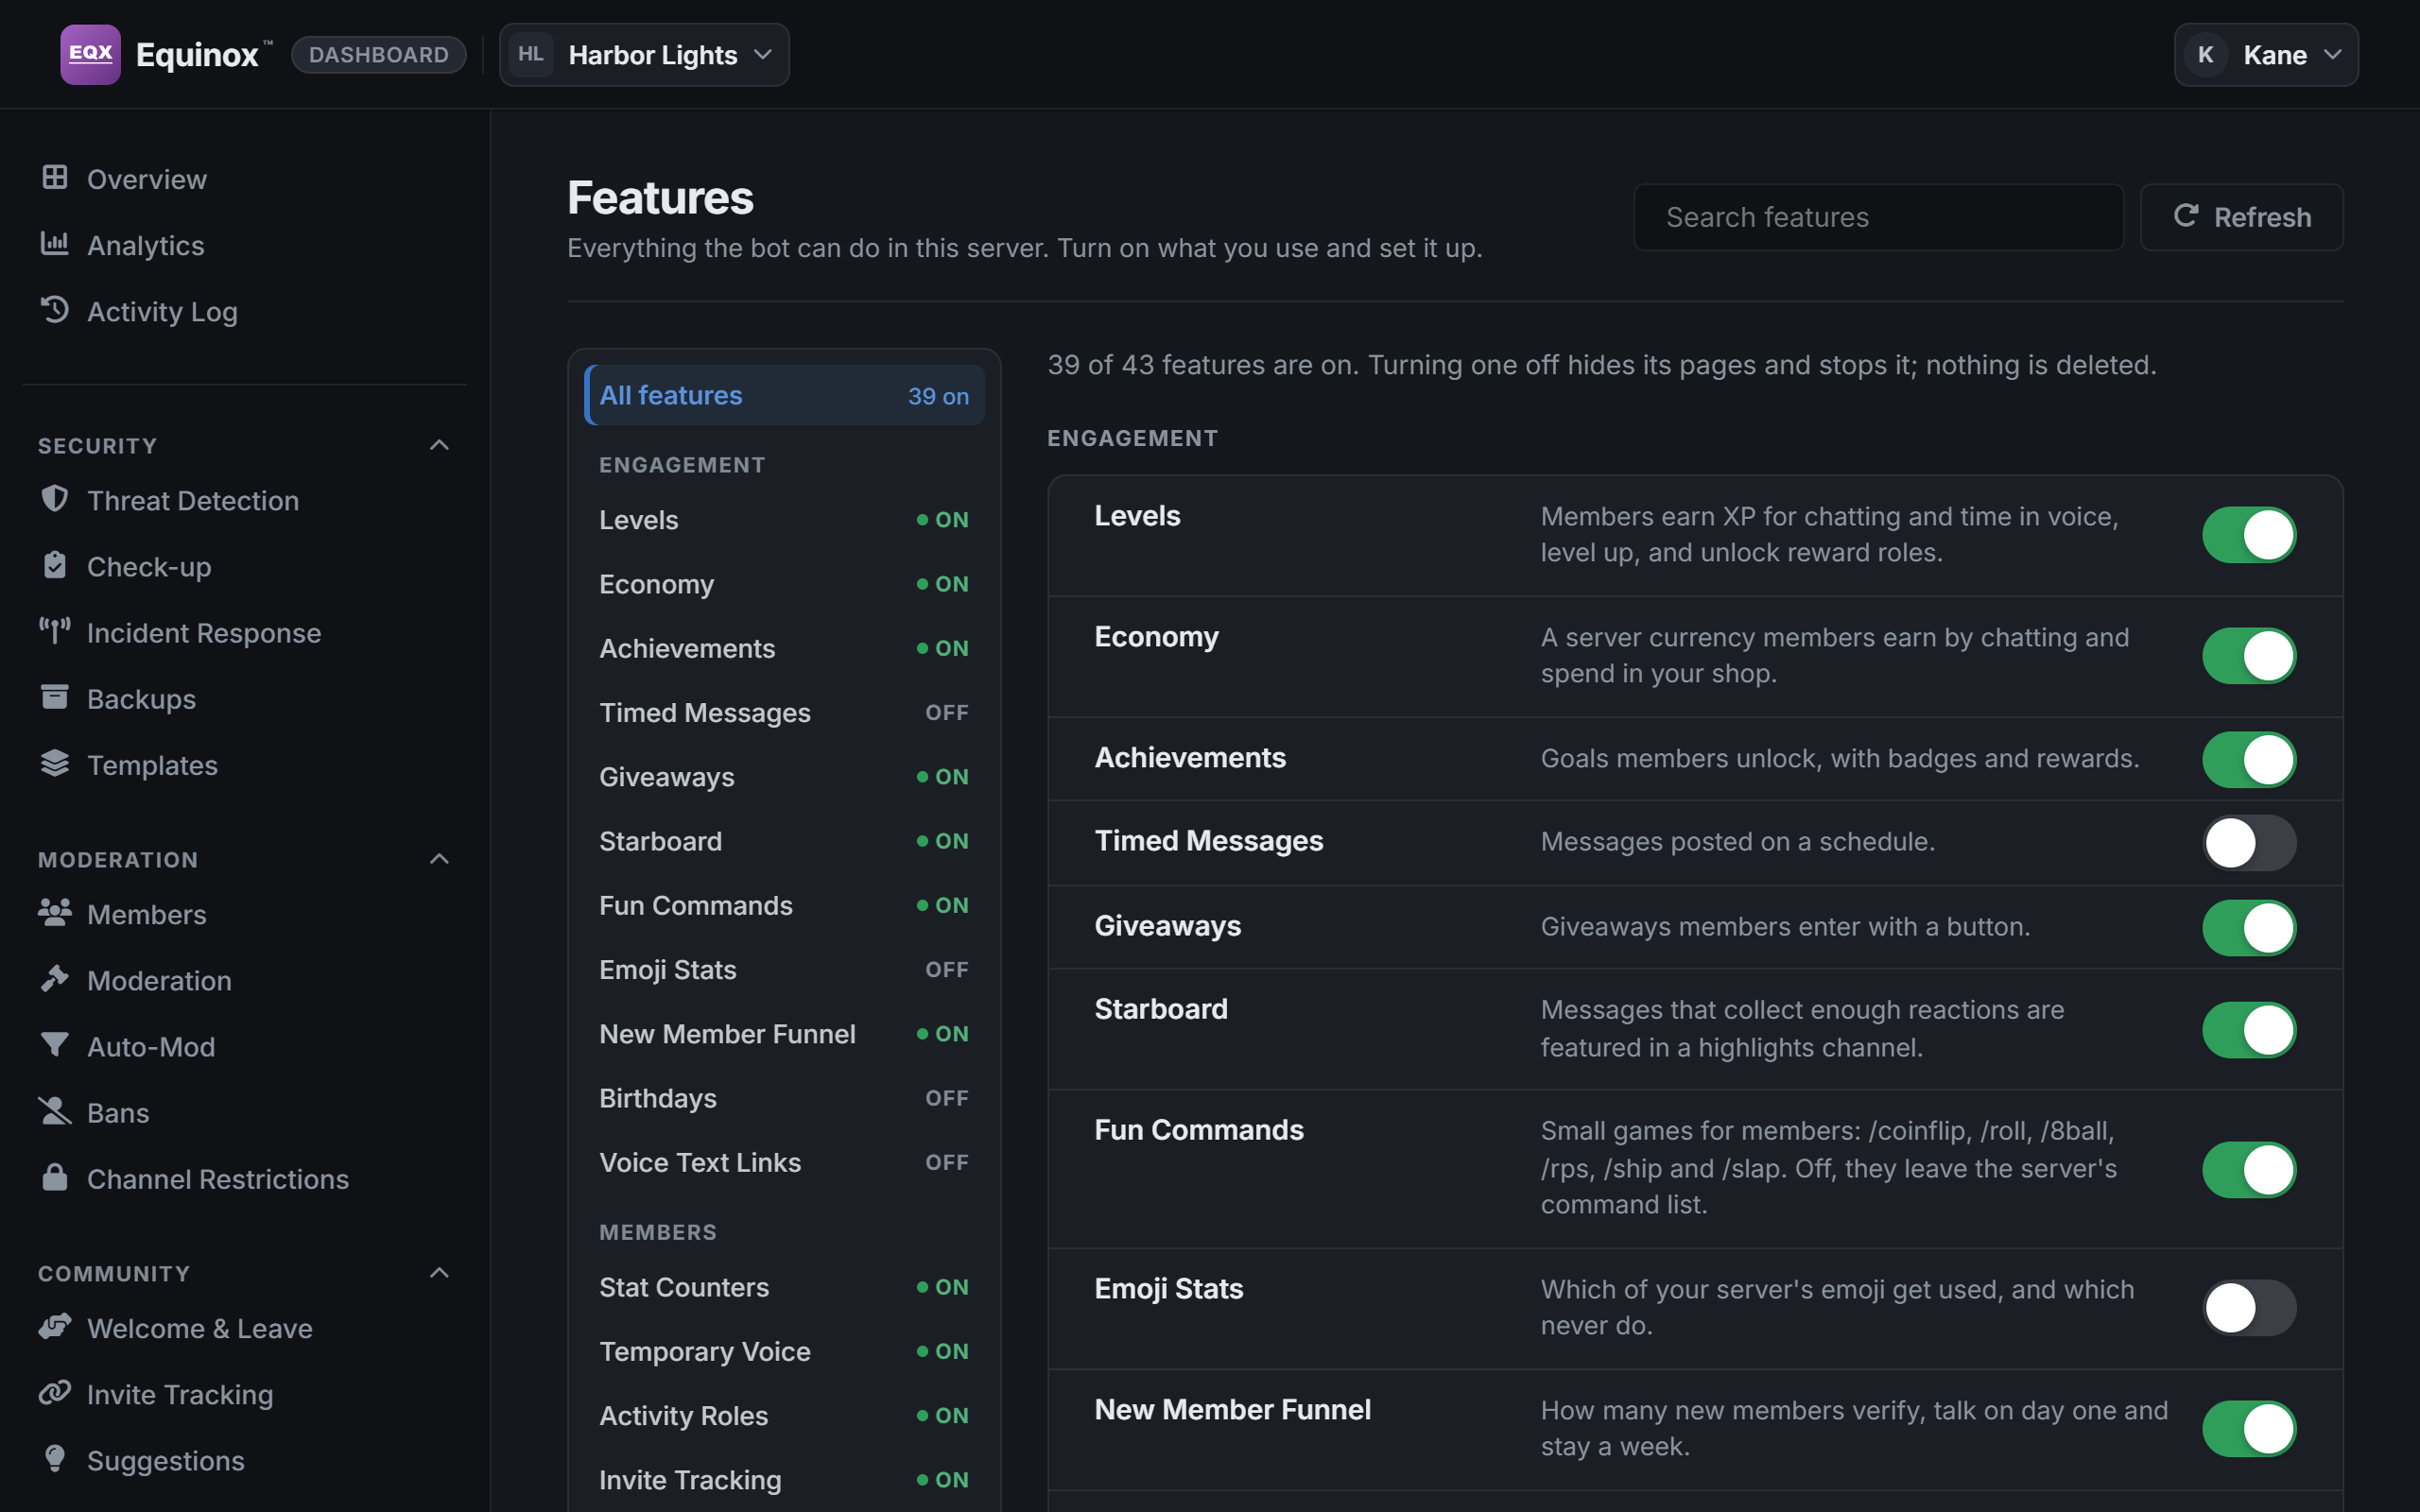Click the Suggestions lightbulb icon

[x=55, y=1459]
